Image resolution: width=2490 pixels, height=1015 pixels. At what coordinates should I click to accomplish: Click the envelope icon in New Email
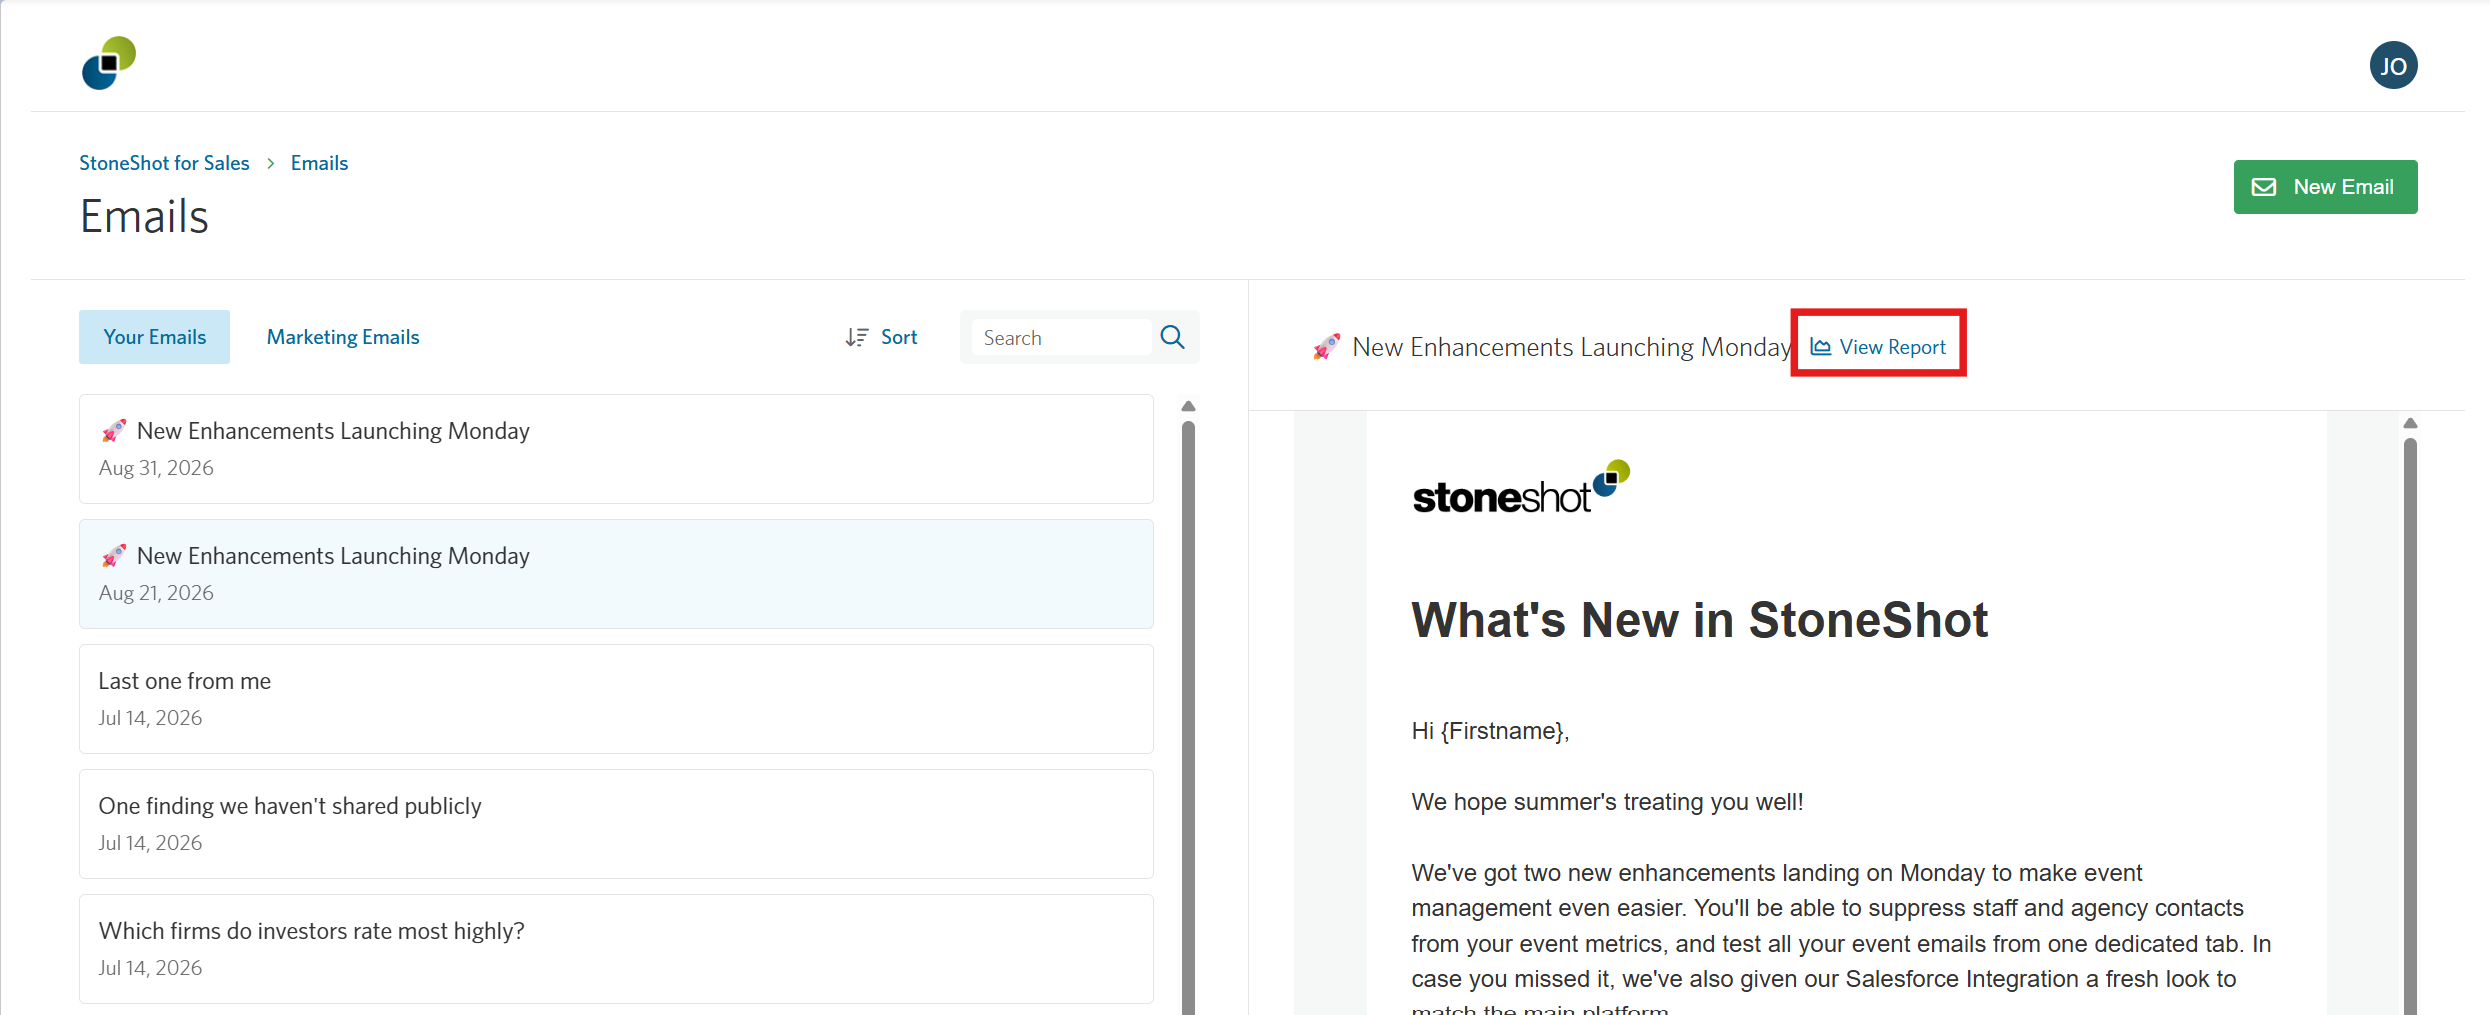2264,187
